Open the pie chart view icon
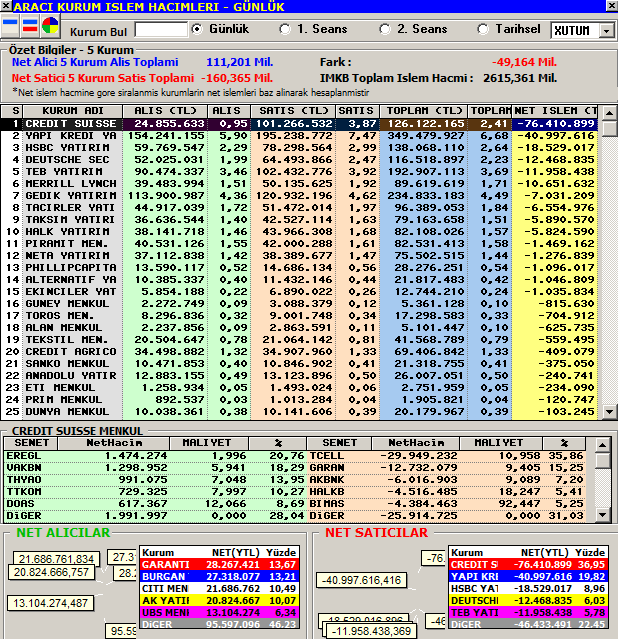The width and height of the screenshot is (618, 639). click(x=50, y=26)
